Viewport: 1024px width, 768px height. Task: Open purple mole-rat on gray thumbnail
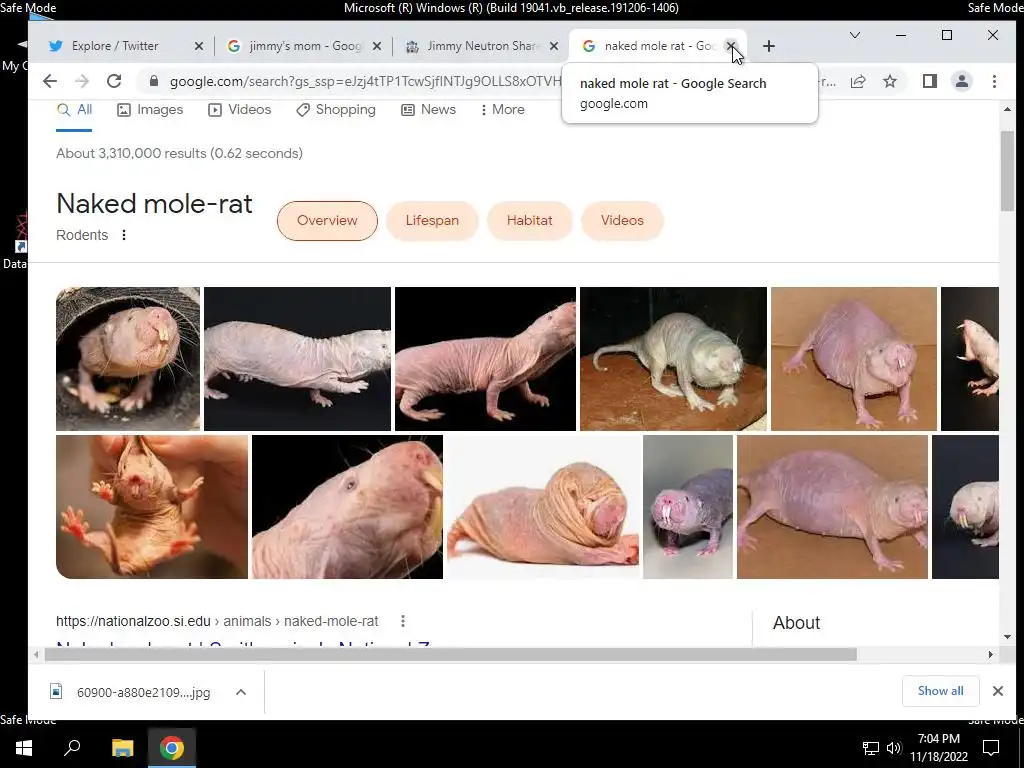coord(688,507)
